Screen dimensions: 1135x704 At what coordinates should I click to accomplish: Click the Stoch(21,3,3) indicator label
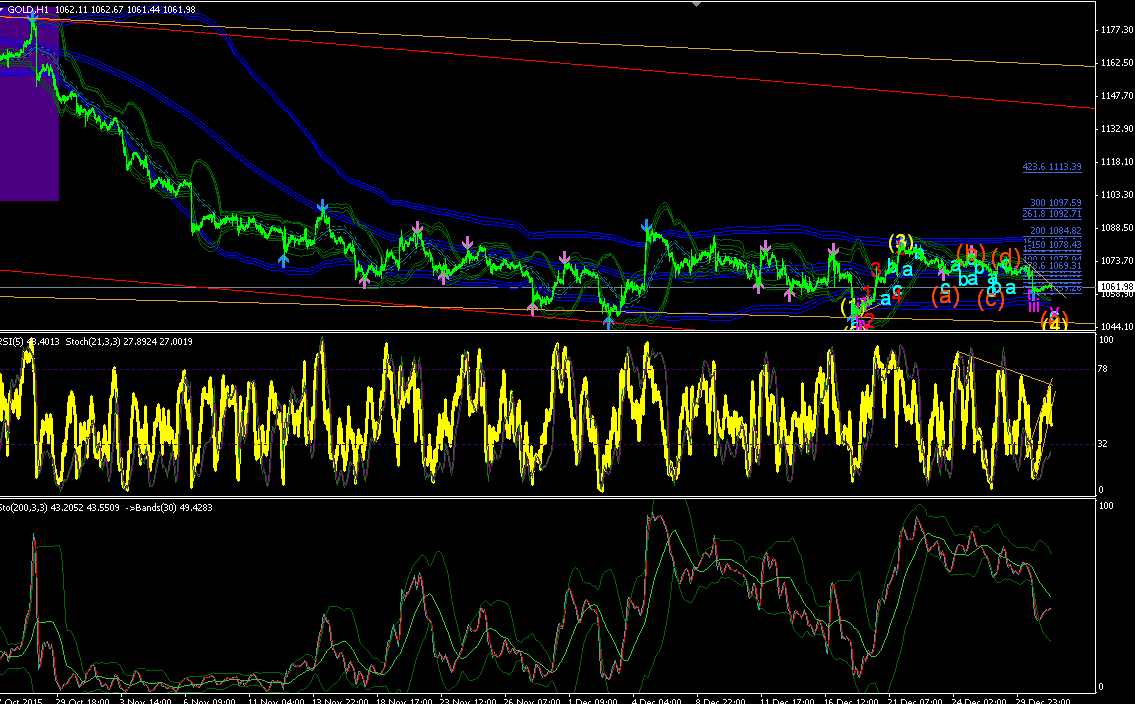(x=129, y=342)
